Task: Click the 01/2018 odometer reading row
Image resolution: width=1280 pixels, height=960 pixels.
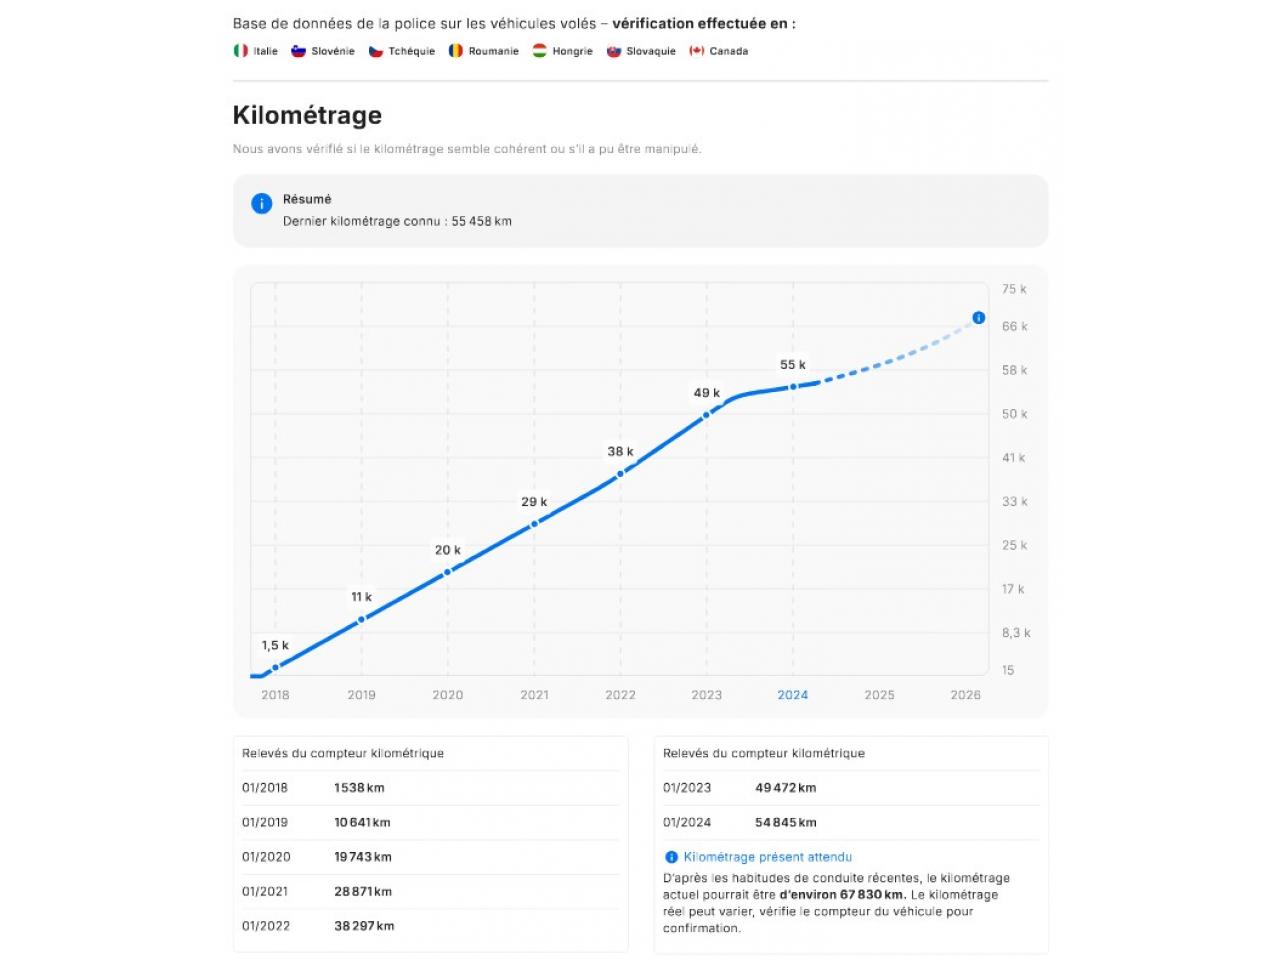Action: coord(430,788)
